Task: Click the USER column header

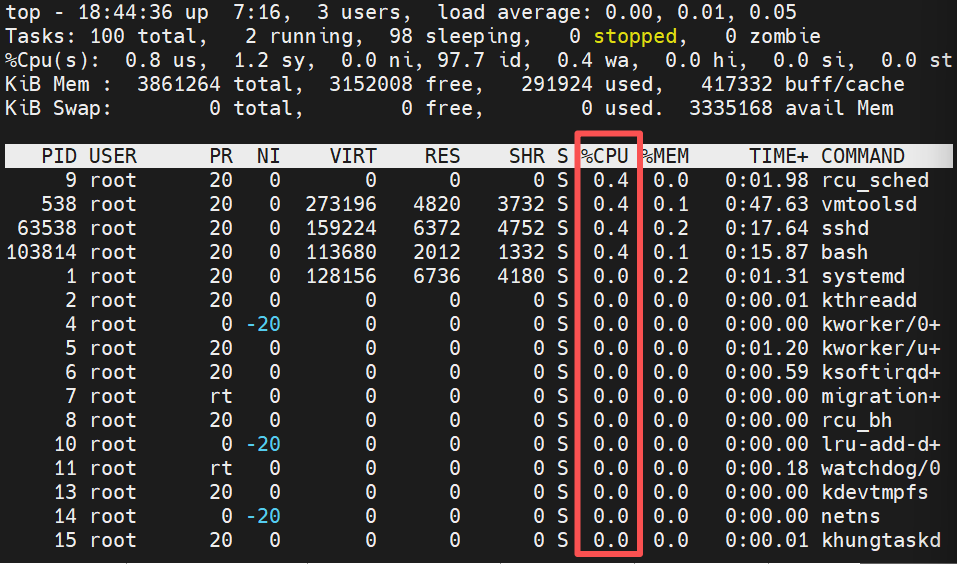Action: 113,156
